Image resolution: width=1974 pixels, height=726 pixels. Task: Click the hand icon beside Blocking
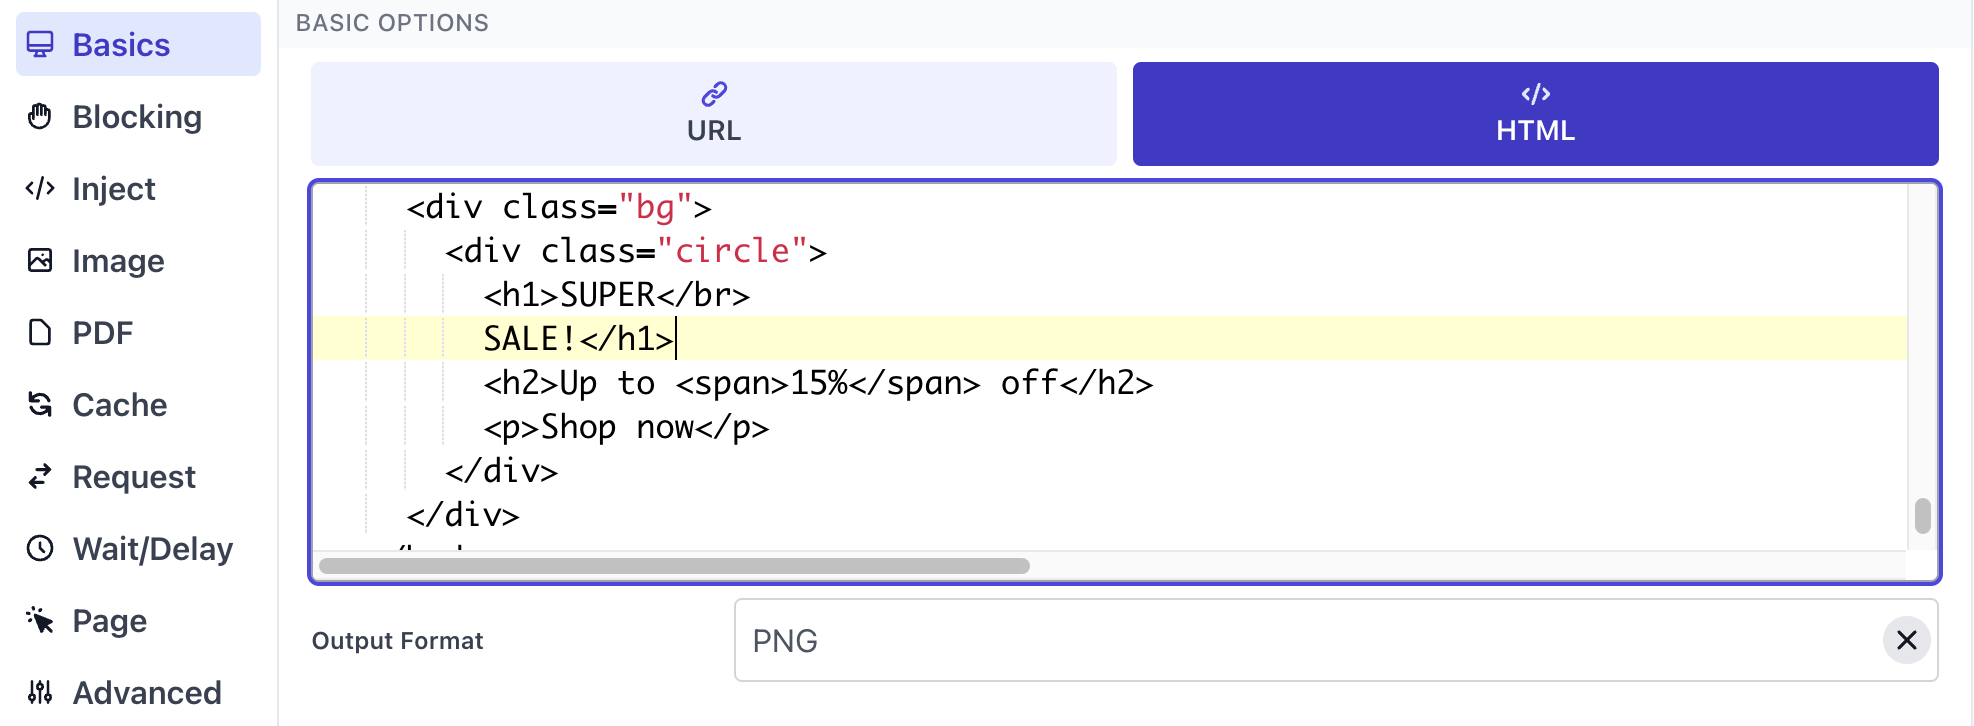pyautogui.click(x=40, y=116)
